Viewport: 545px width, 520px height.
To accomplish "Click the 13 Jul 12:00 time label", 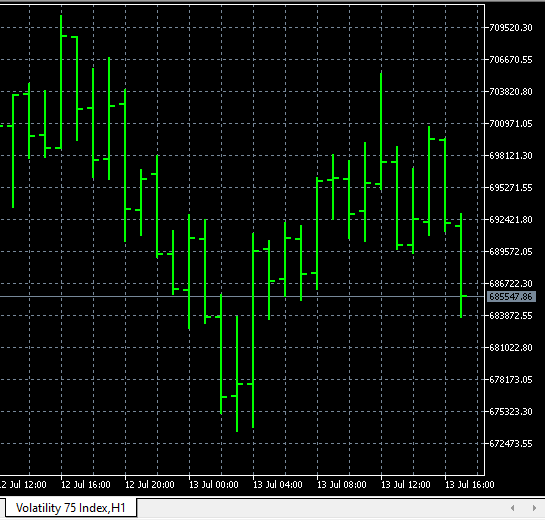I will (x=406, y=485).
